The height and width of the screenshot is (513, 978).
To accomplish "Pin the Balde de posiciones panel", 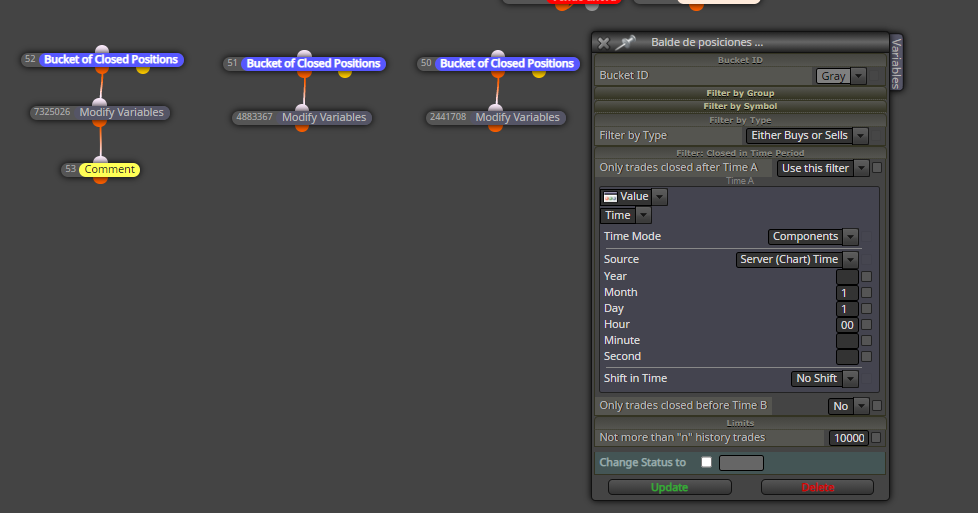I will point(625,42).
